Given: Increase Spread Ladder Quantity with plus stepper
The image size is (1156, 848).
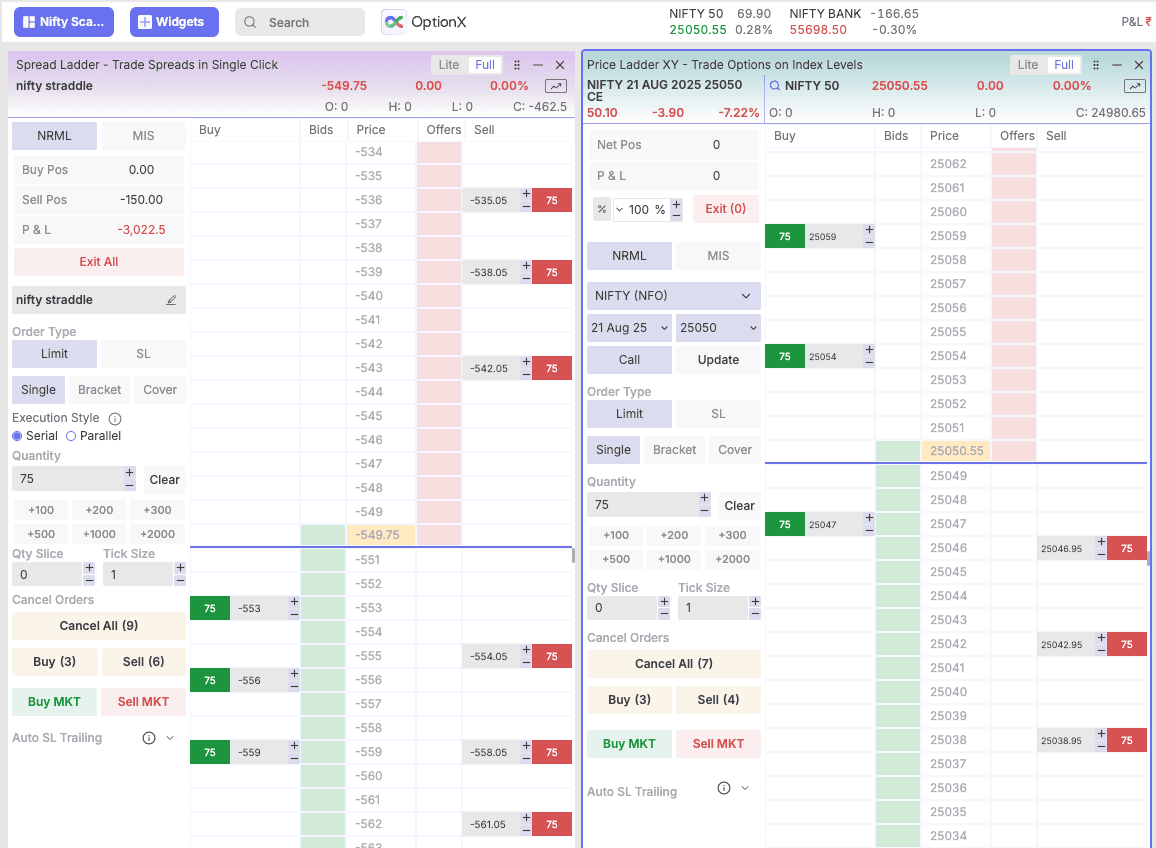Looking at the screenshot, I should tap(129, 472).
